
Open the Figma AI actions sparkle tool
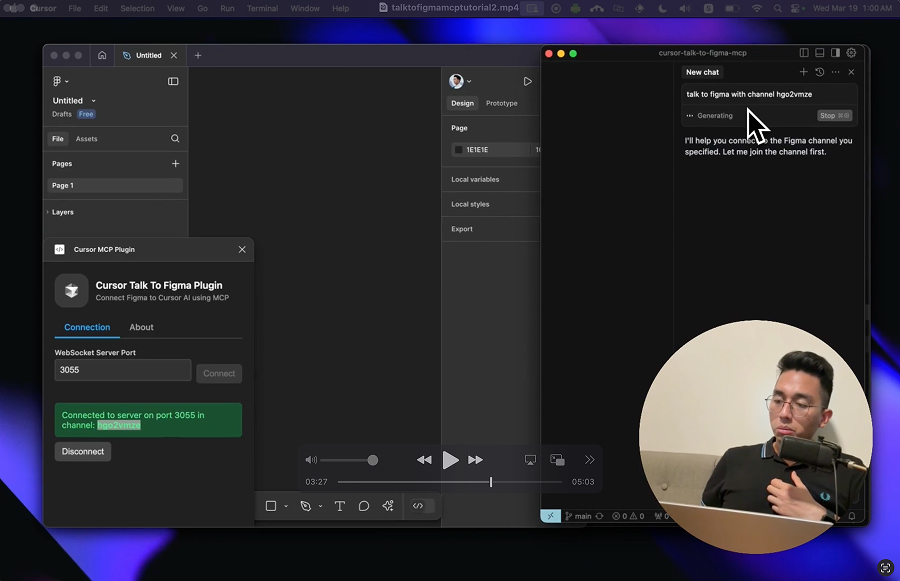click(x=388, y=506)
